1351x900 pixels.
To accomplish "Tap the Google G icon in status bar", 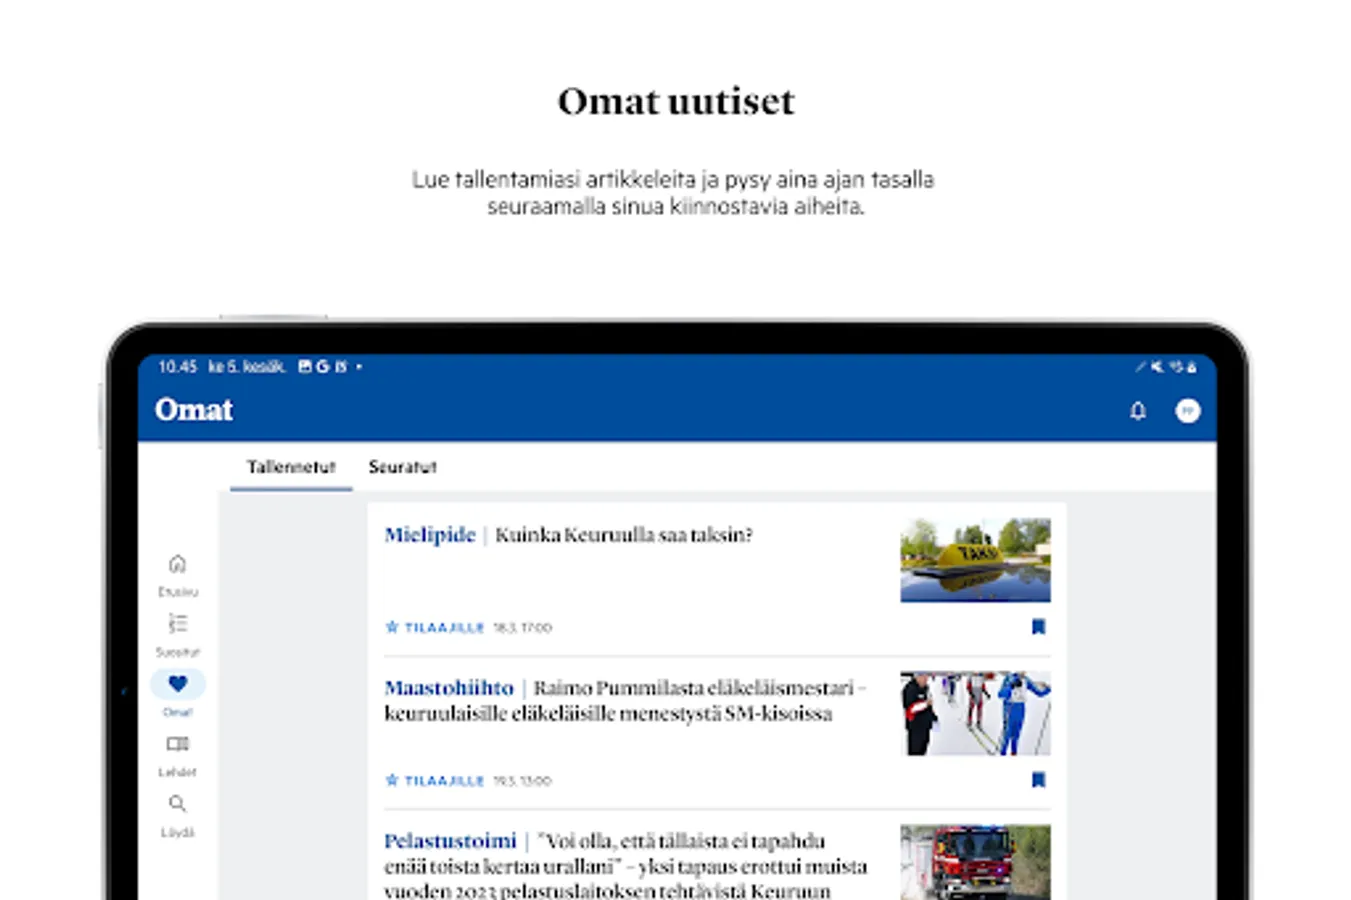I will pyautogui.click(x=321, y=366).
